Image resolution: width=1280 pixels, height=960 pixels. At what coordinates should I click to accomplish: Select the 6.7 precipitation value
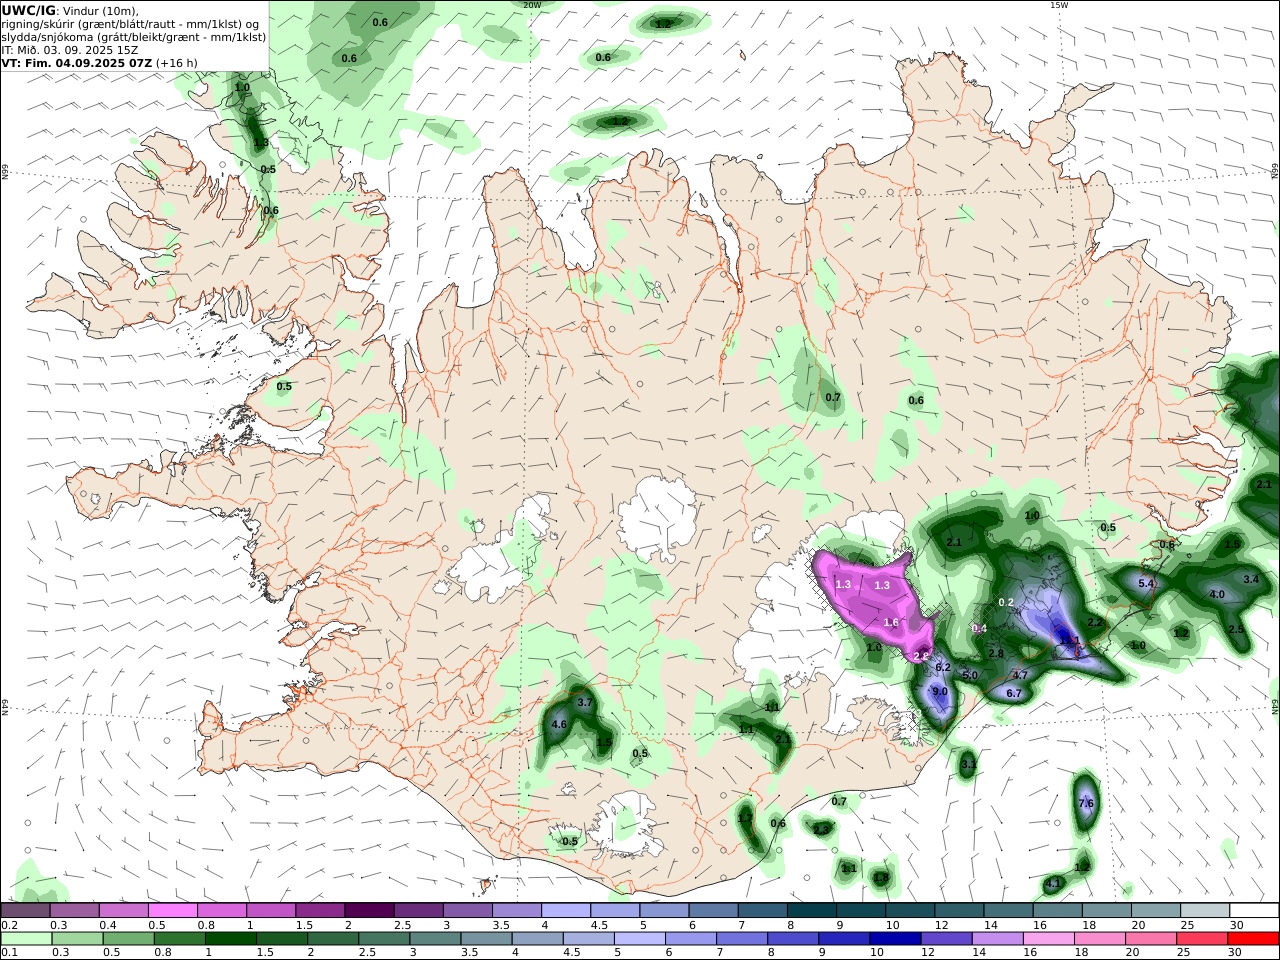point(1013,693)
